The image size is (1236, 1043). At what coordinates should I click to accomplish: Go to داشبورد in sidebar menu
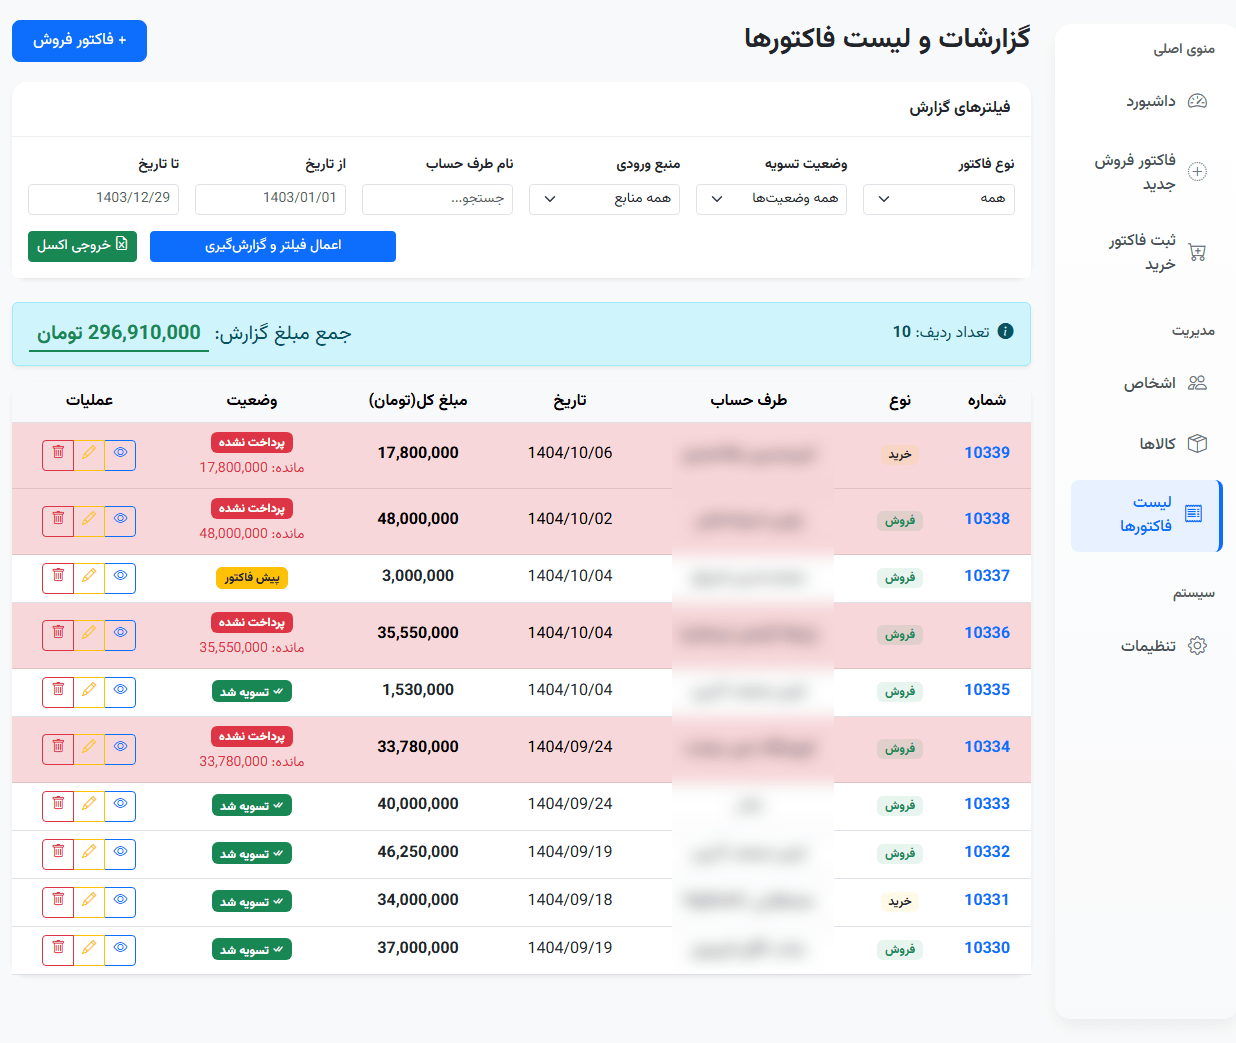[x=1165, y=101]
